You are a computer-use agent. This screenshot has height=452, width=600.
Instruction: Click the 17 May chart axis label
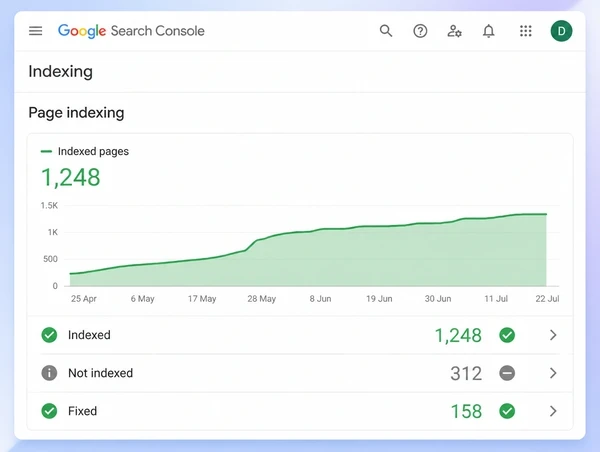pyautogui.click(x=202, y=299)
